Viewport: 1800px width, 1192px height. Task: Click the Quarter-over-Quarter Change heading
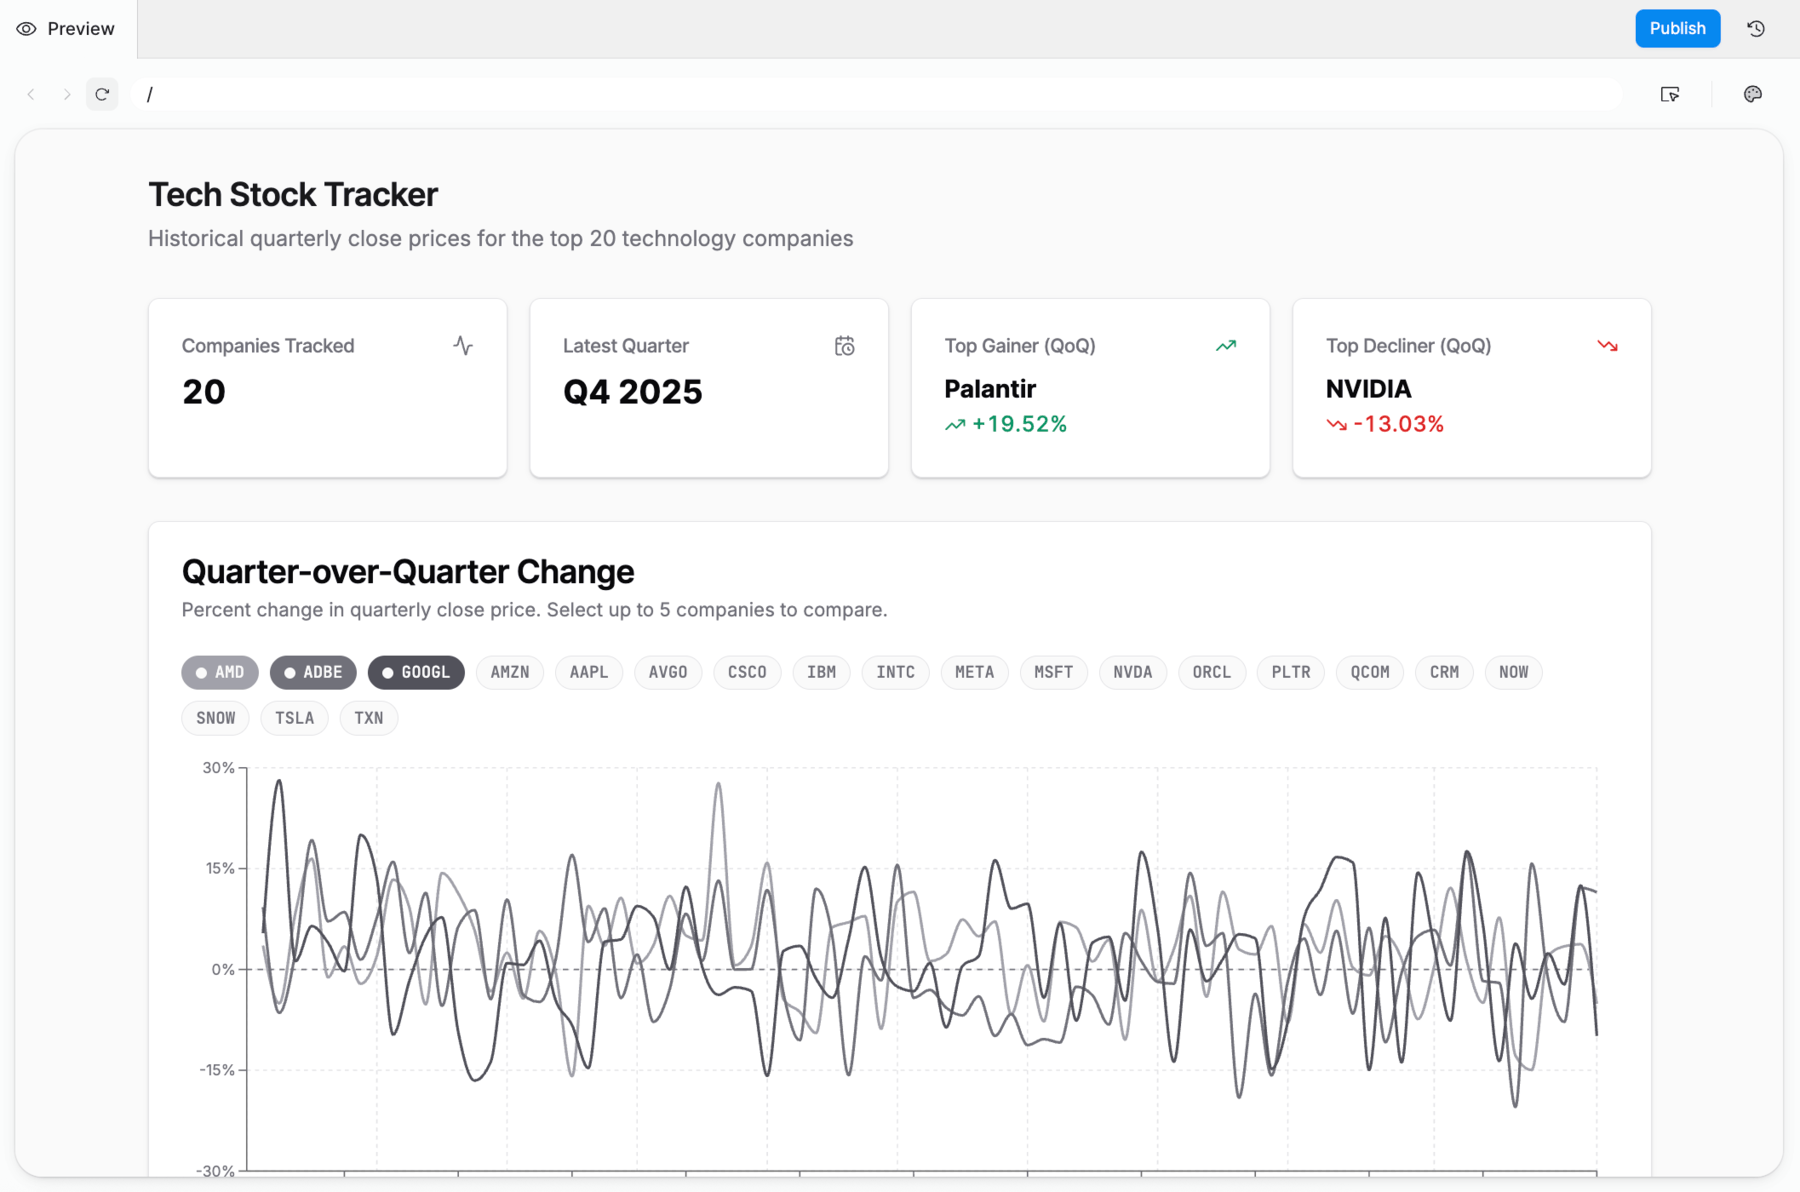[x=408, y=572]
